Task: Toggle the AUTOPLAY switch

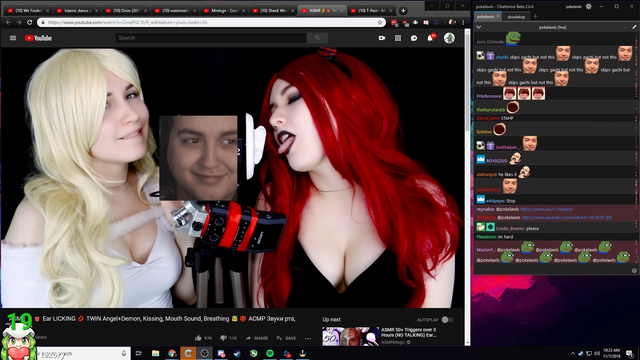Action: click(447, 320)
